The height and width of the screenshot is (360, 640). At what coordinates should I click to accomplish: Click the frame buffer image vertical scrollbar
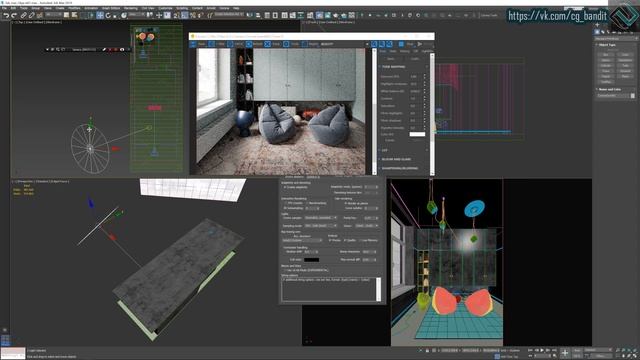click(373, 111)
